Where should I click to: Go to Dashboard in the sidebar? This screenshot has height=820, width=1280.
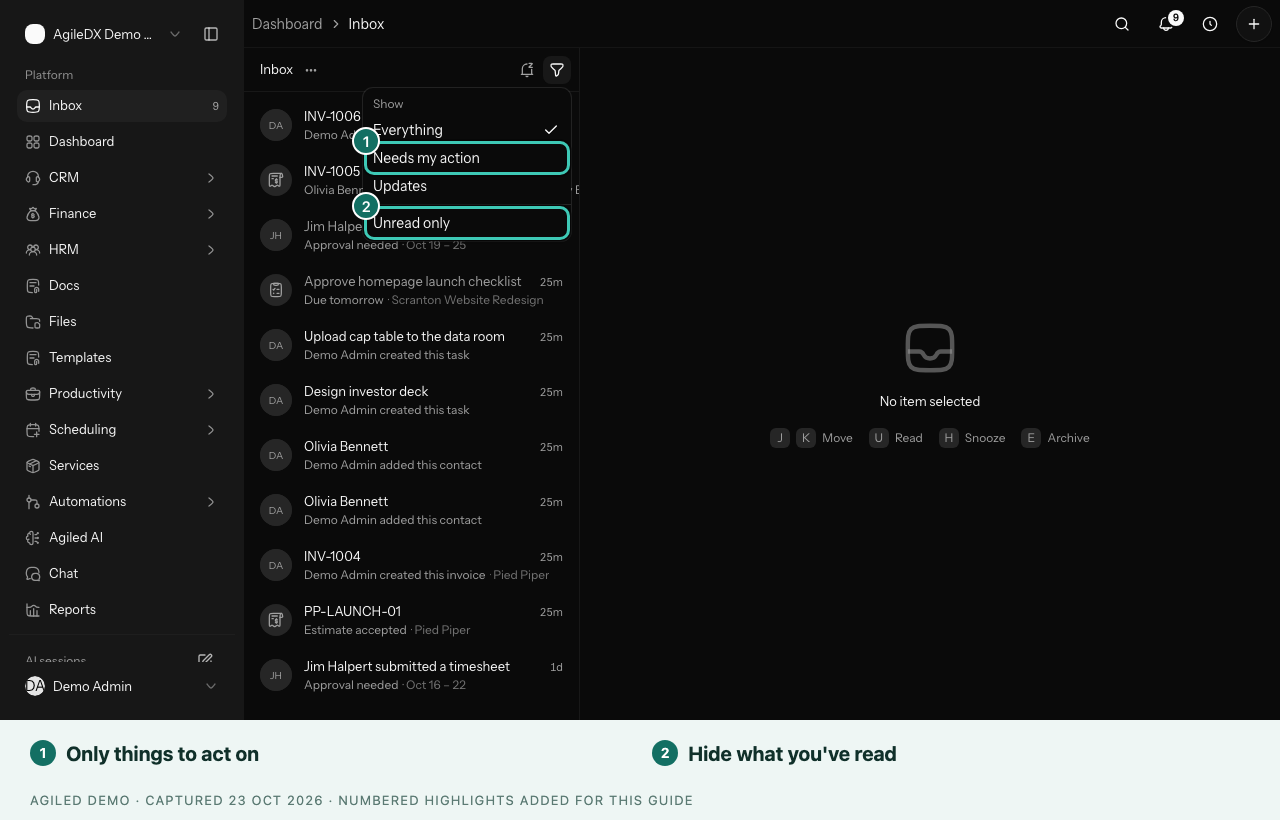point(122,141)
